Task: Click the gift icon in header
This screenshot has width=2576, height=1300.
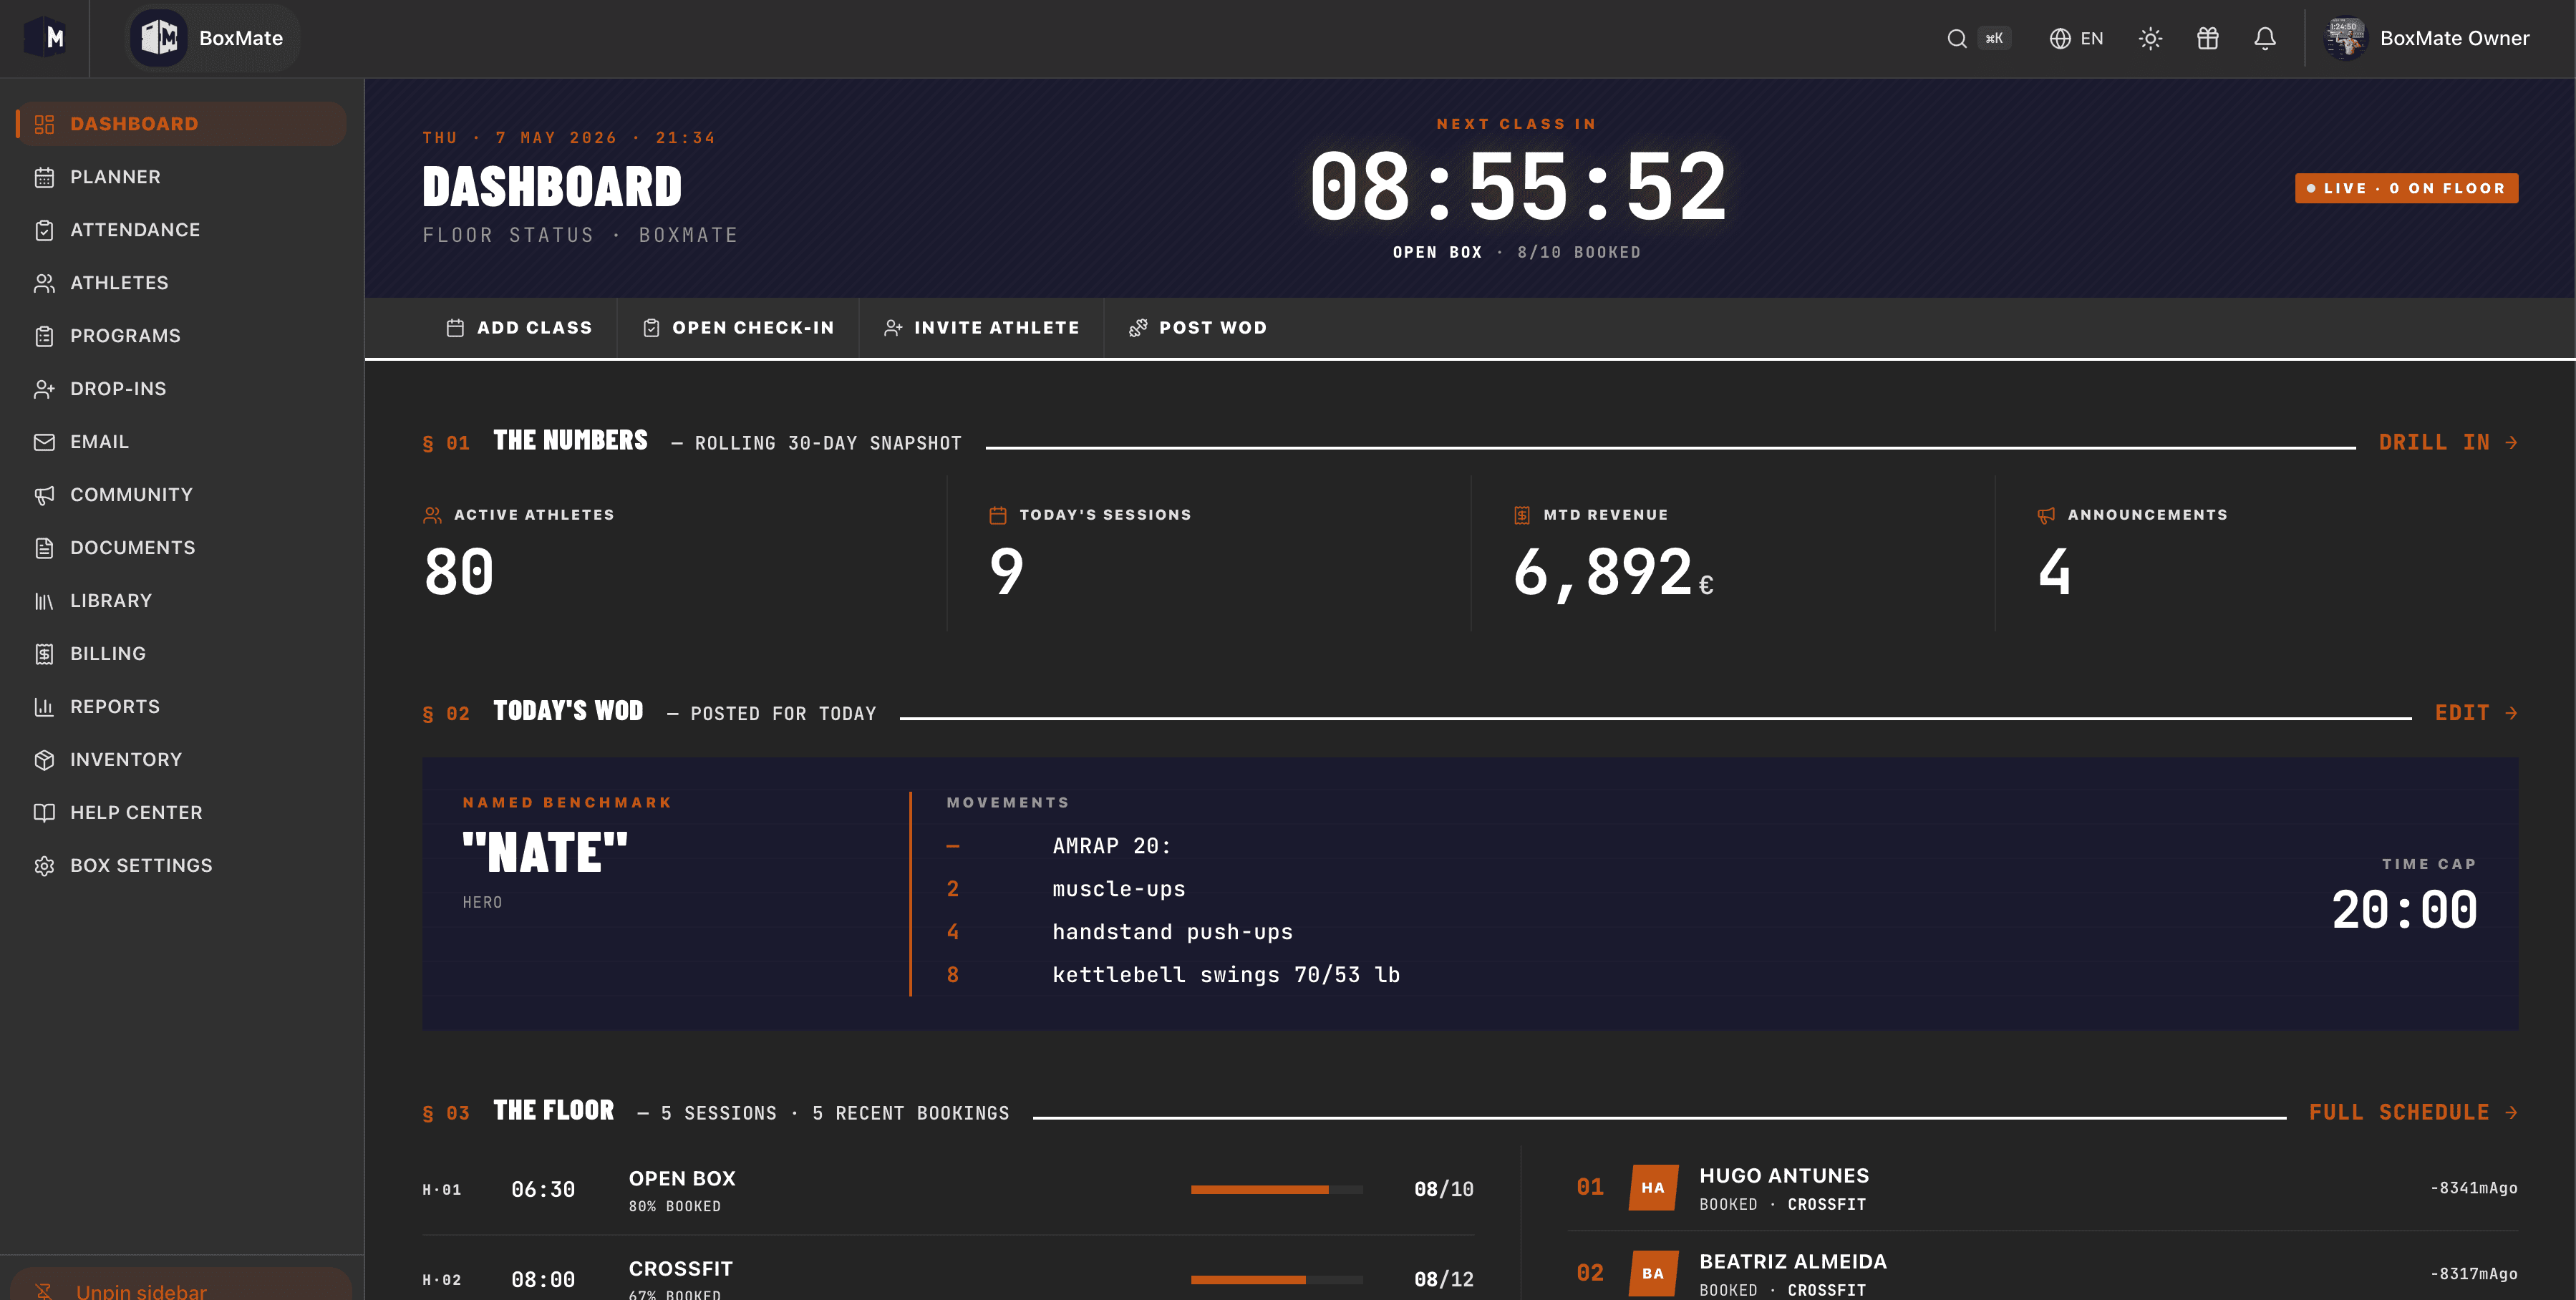Action: (x=2208, y=38)
